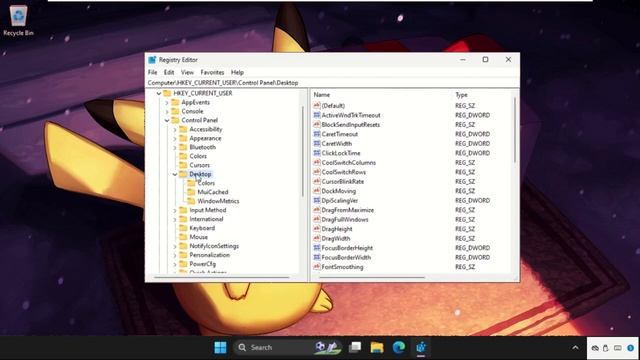Click the Bluetooth folder icon
Viewport: 640px width, 360px height.
(x=183, y=147)
